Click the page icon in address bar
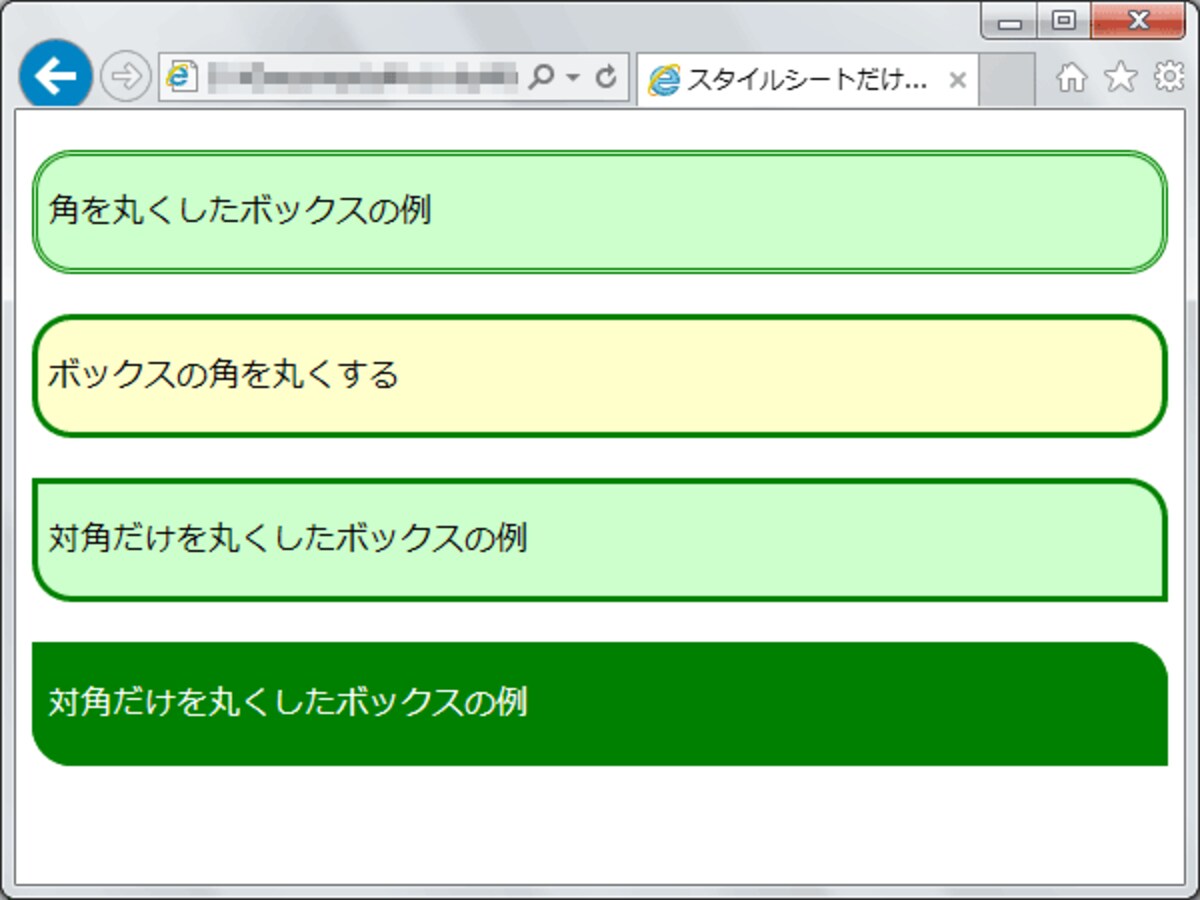Image resolution: width=1200 pixels, height=900 pixels. 181,77
